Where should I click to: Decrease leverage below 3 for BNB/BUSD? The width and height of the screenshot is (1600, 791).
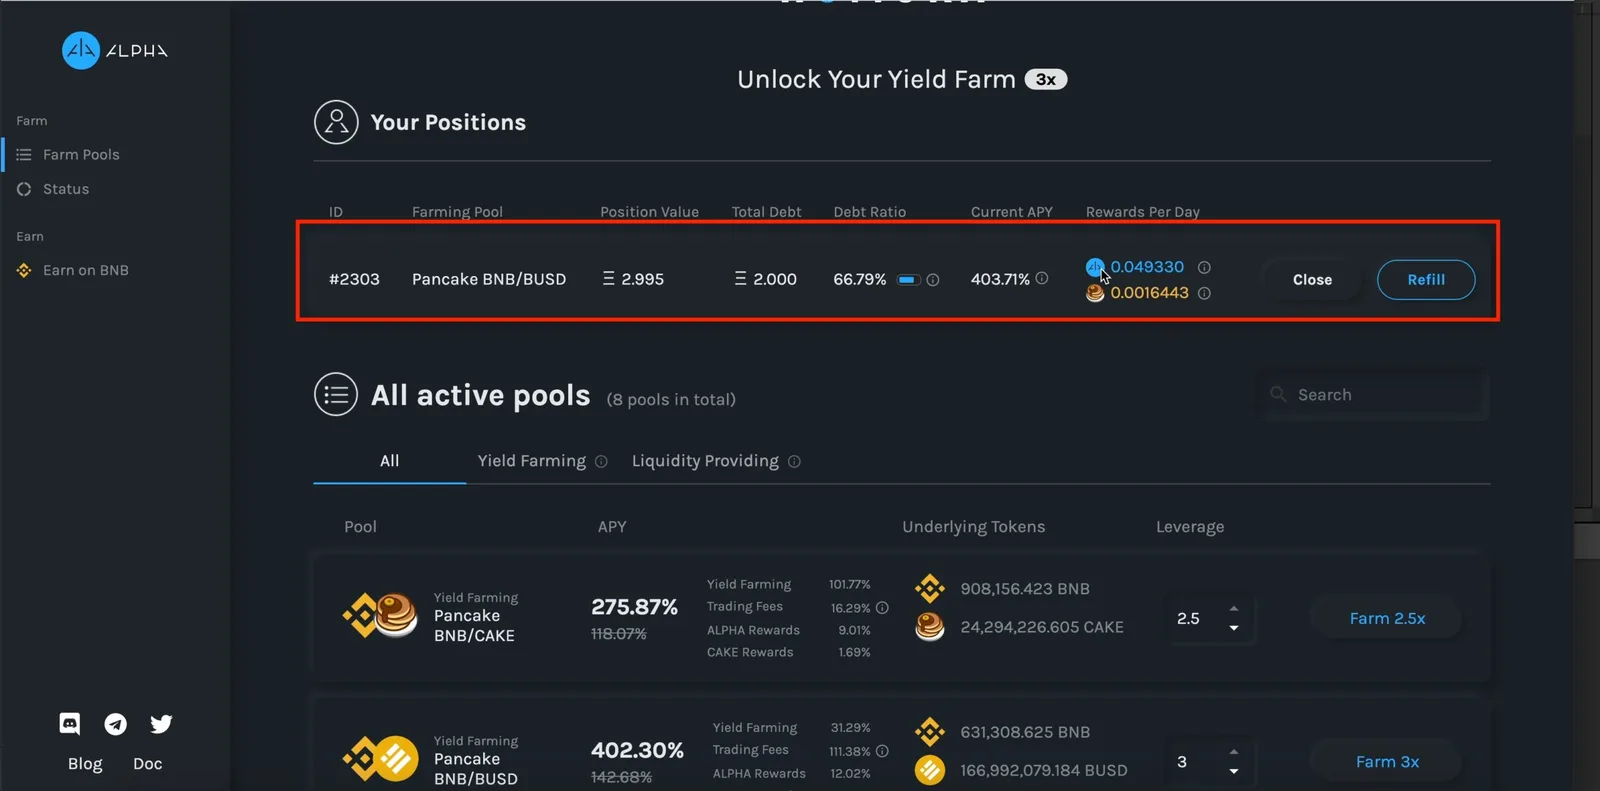click(1234, 771)
